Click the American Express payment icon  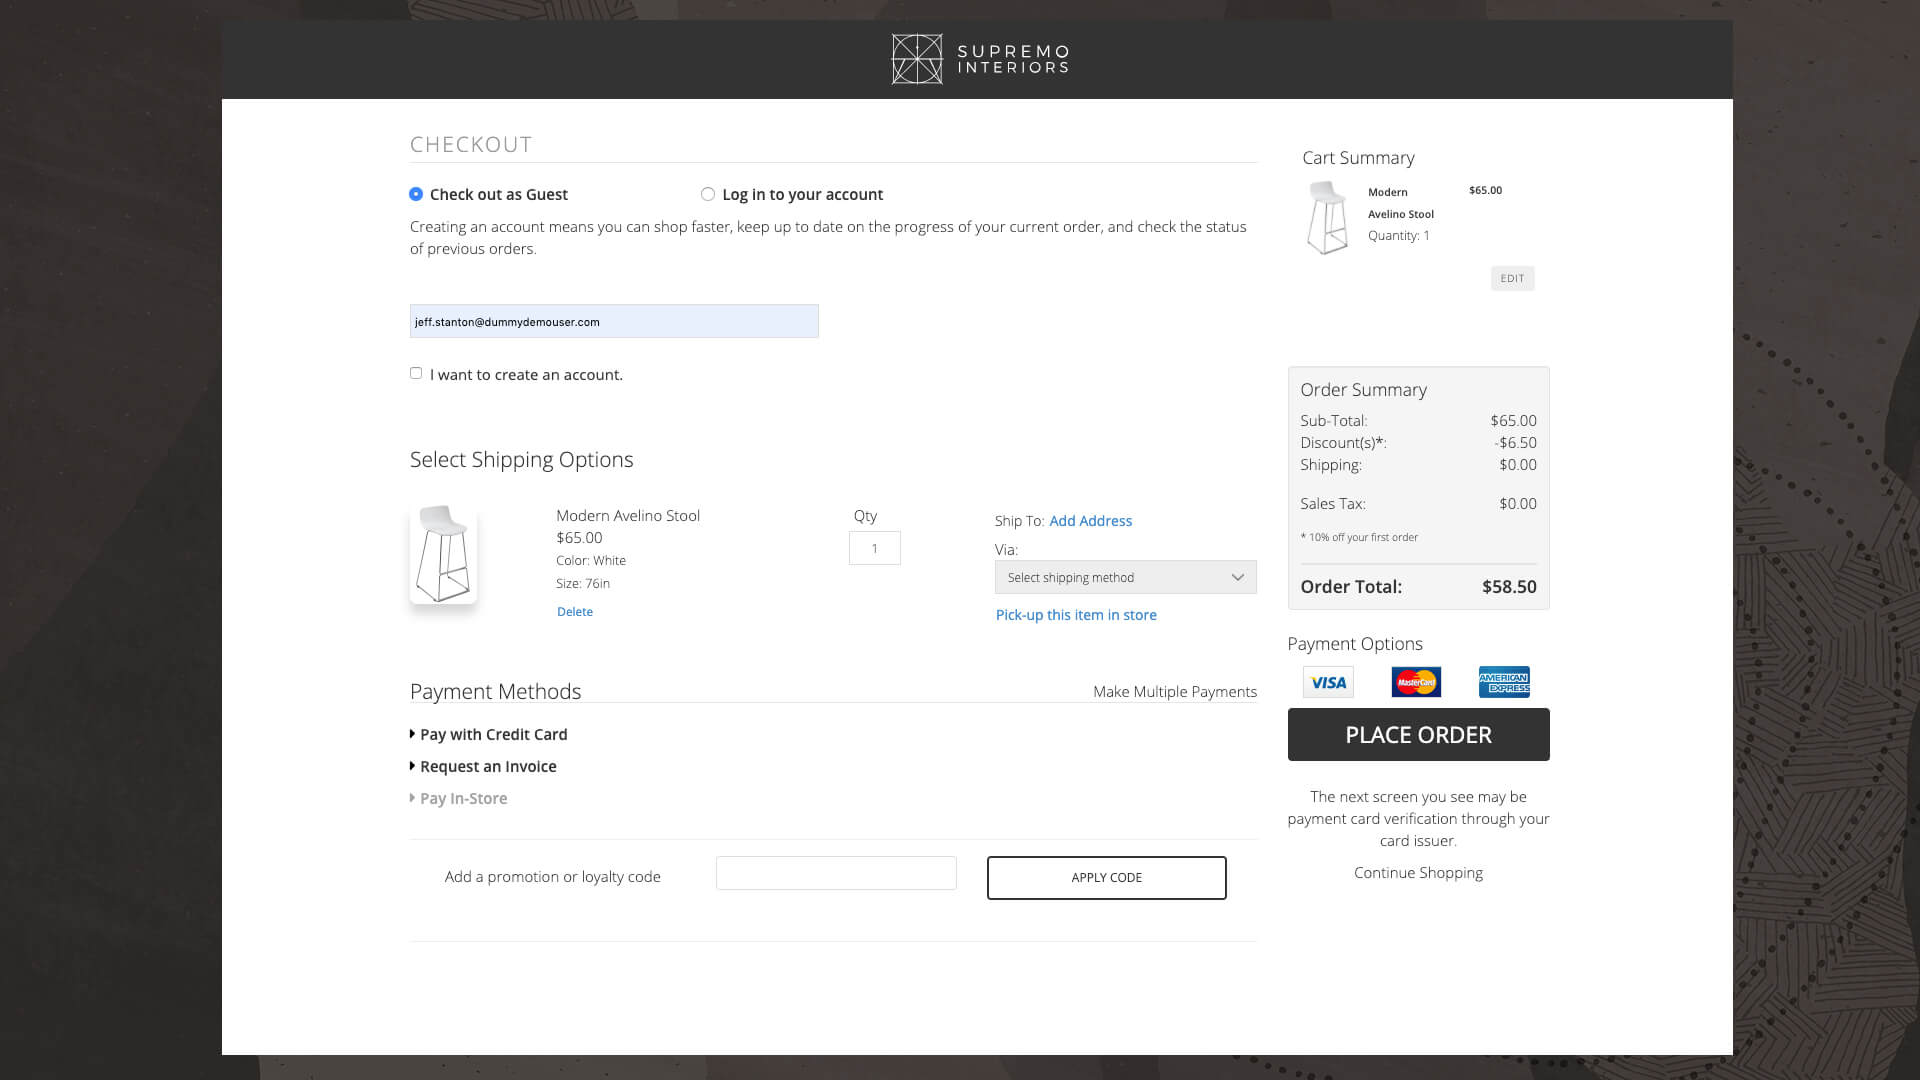pos(1505,681)
